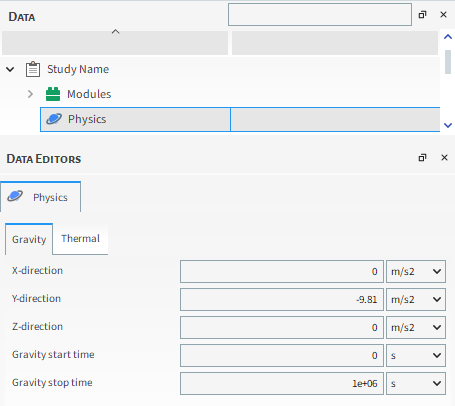This screenshot has width=455, height=406.
Task: Select the Physics tab in Data Editors
Action: 40,197
